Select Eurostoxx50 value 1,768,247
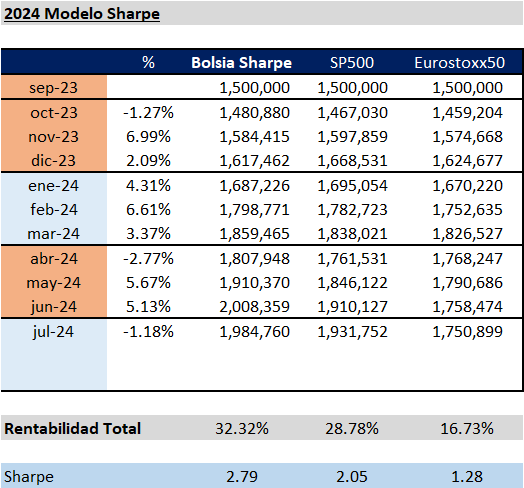 (x=468, y=259)
